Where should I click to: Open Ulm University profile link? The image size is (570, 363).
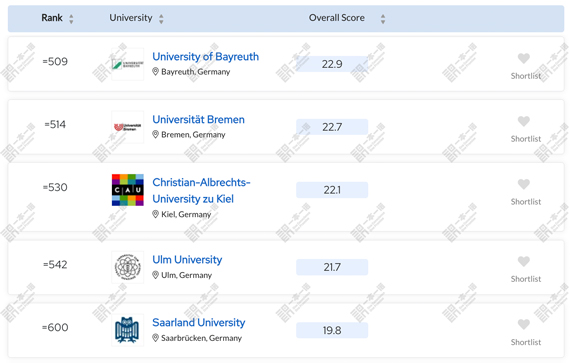tap(187, 260)
